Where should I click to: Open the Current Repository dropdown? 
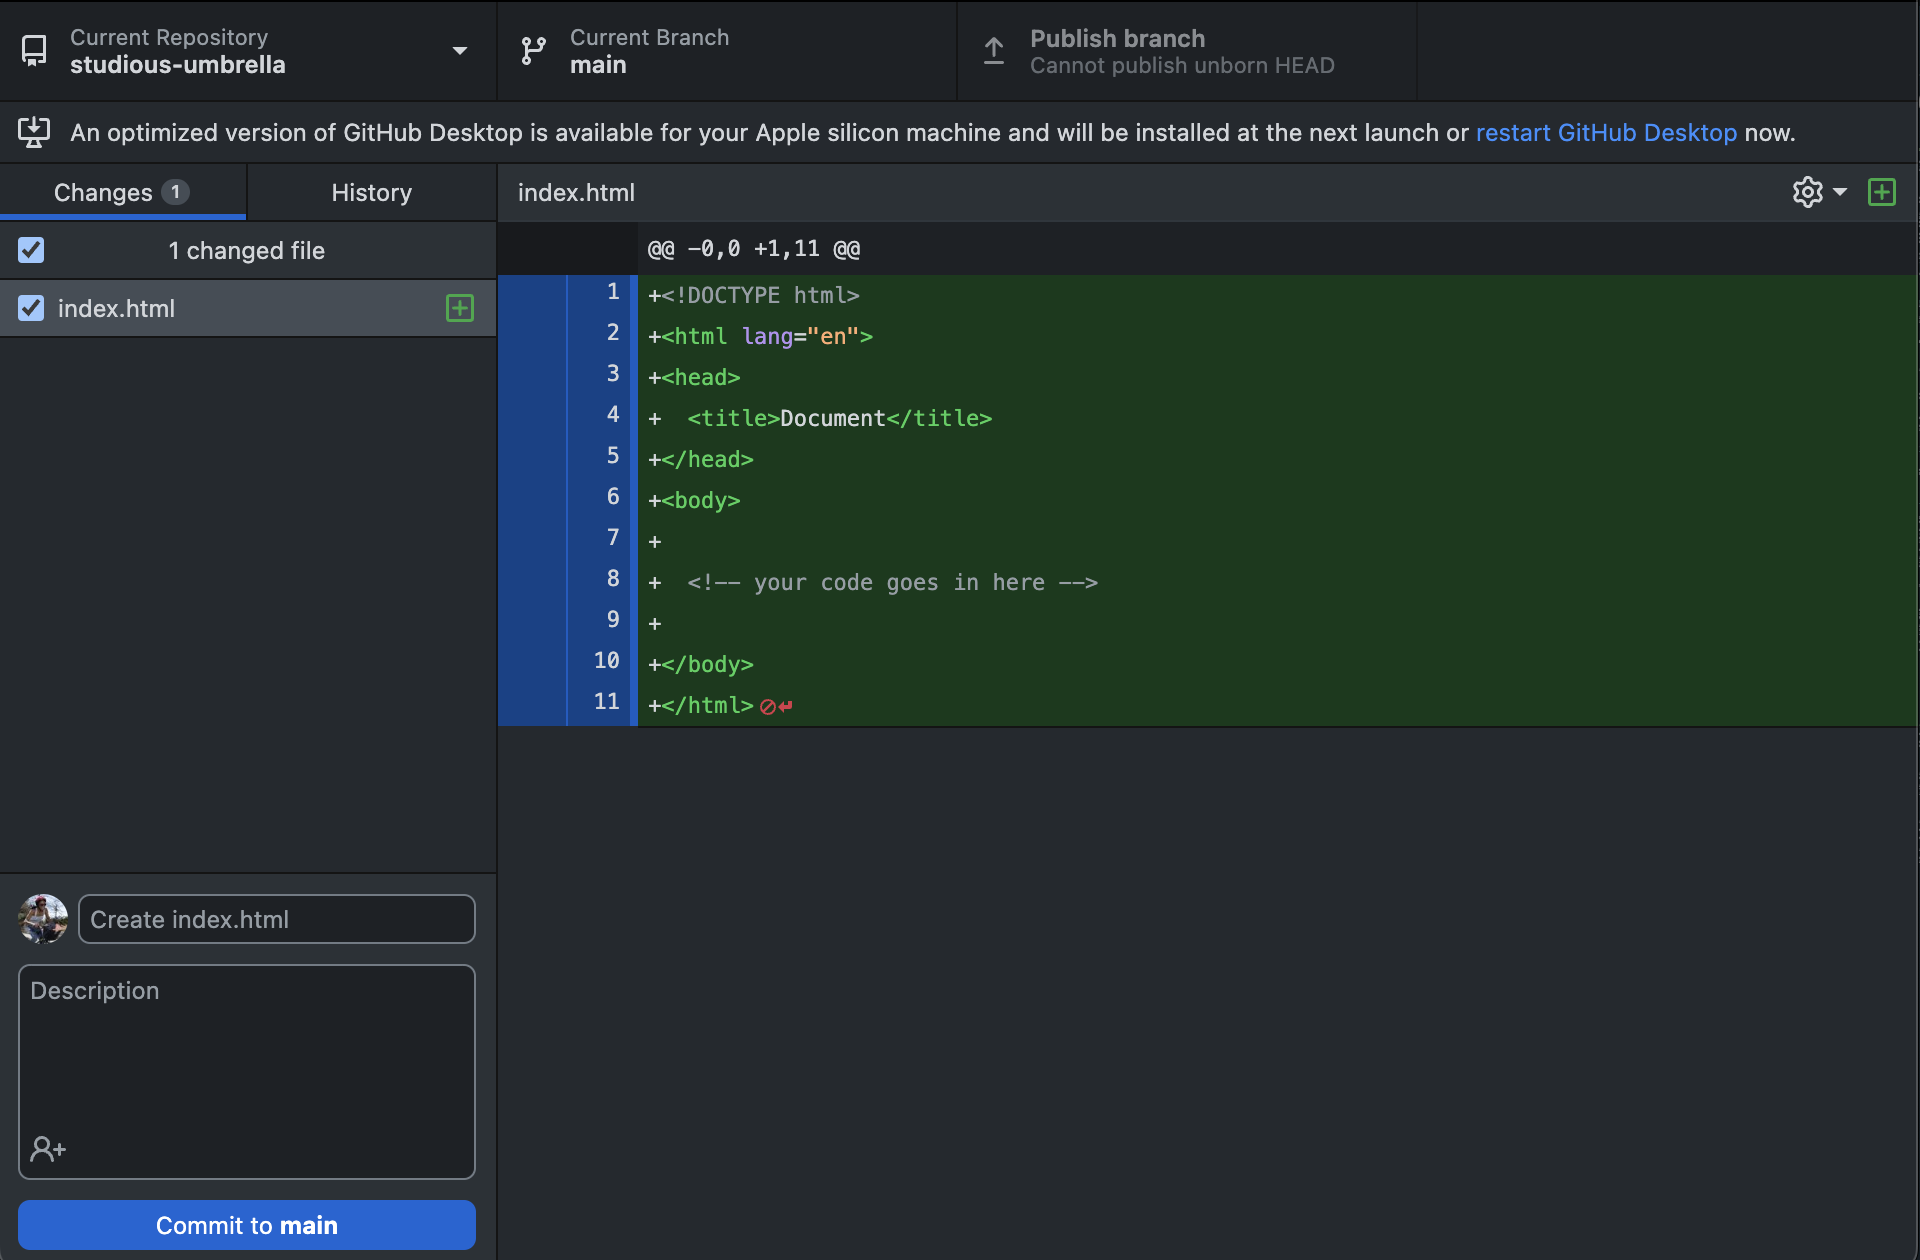(x=248, y=51)
